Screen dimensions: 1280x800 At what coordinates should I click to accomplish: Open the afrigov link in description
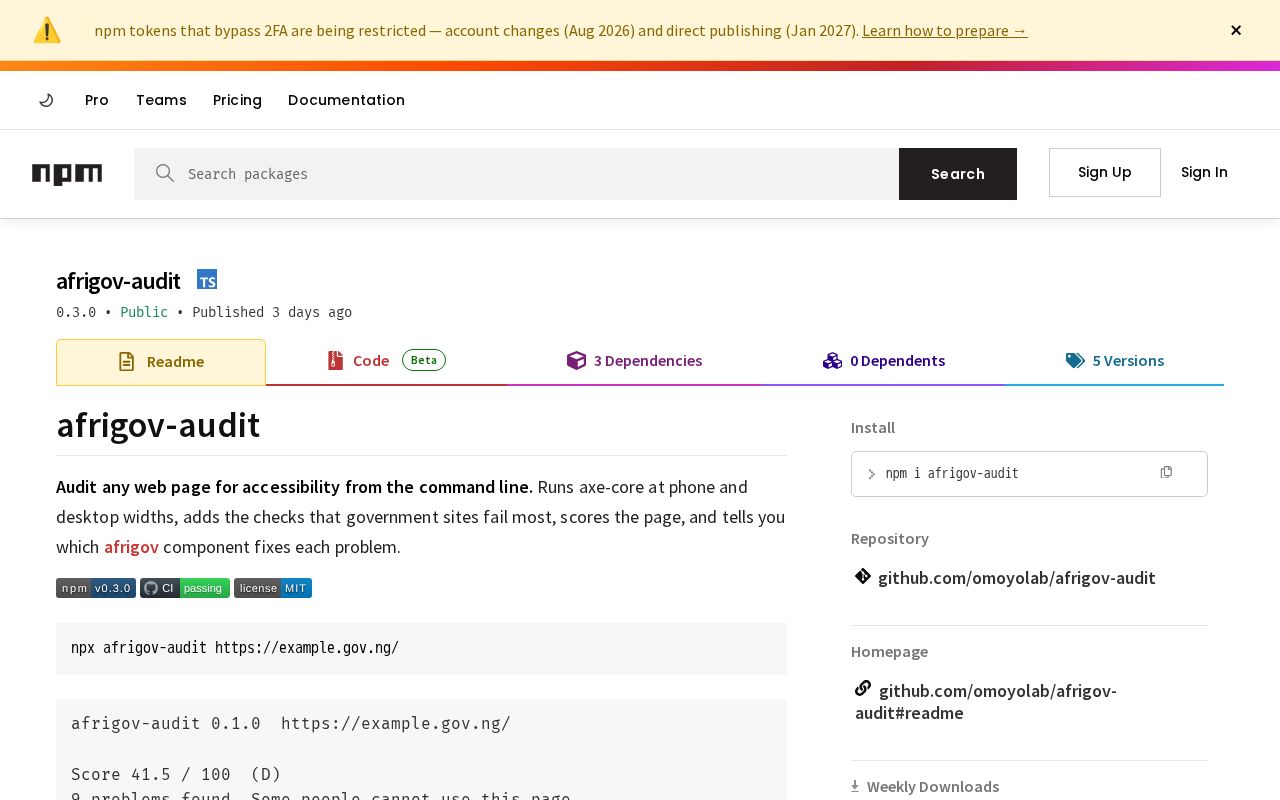pyautogui.click(x=131, y=547)
